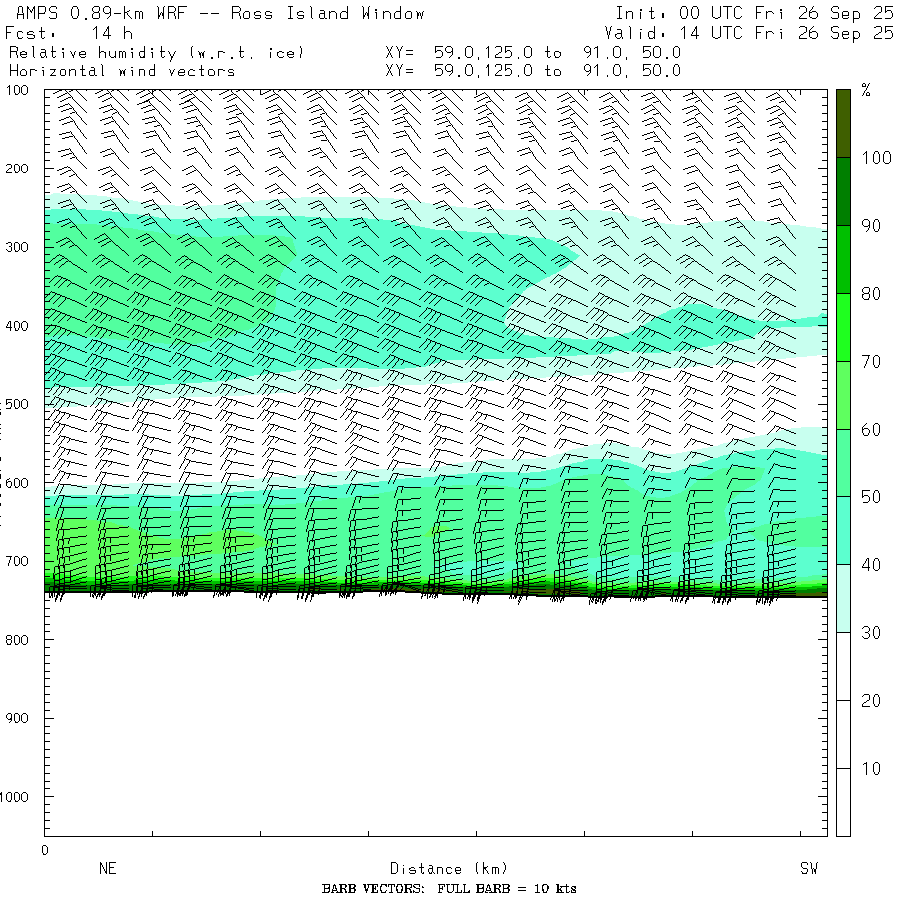Image resolution: width=900 pixels, height=900 pixels.
Task: Click the 800 tick label on pressure axis
Action: point(20,640)
